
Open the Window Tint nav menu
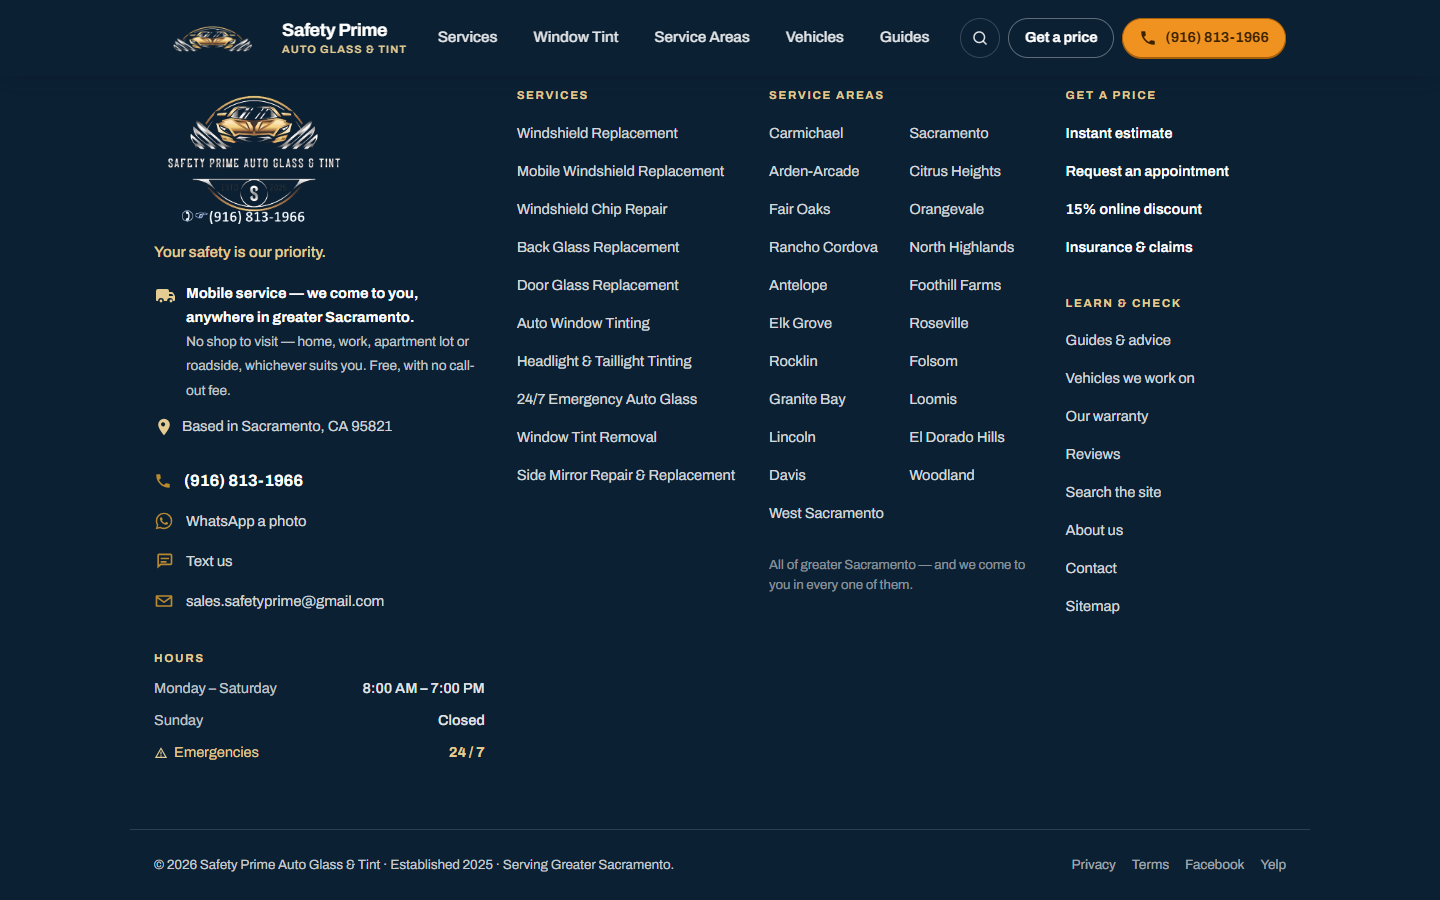click(x=576, y=37)
